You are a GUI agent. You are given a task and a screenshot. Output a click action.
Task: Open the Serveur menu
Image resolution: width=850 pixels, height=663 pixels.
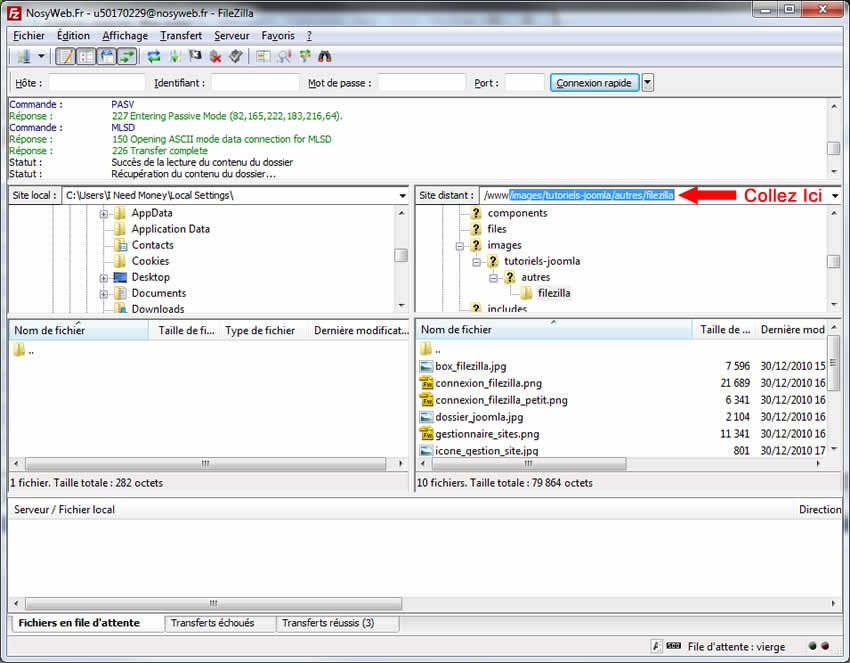231,36
